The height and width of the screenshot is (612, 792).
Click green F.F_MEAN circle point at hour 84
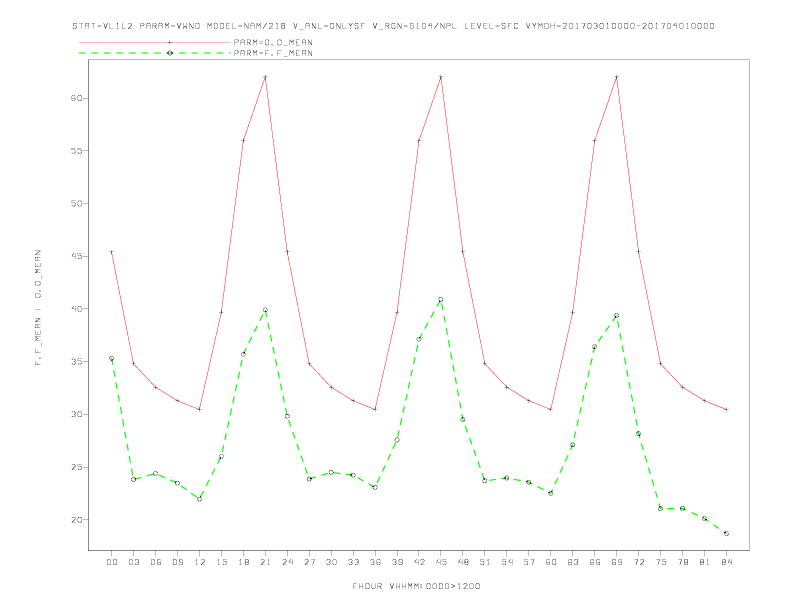click(726, 533)
